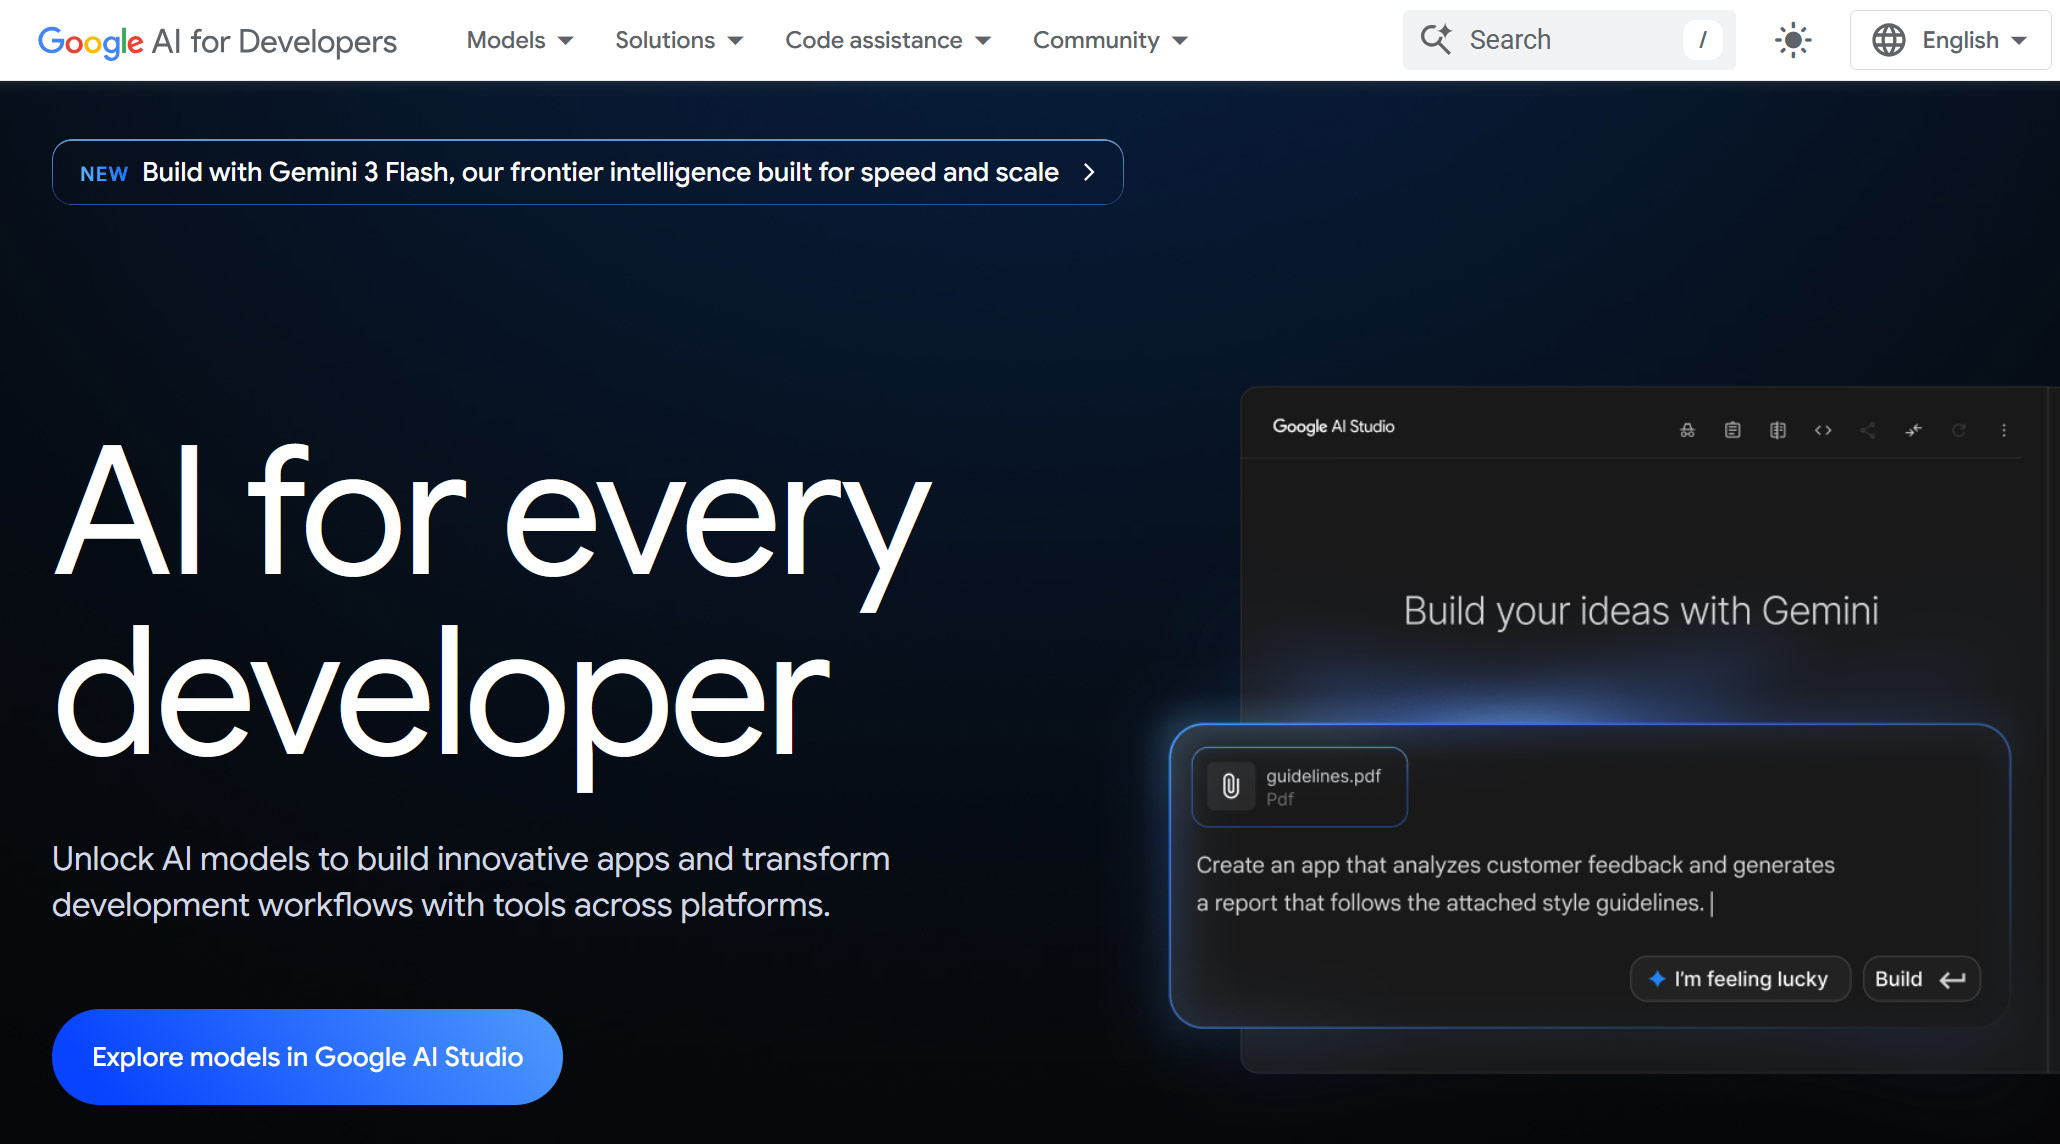Viewport: 2060px width, 1144px height.
Task: Click the compare side-by-side icon in AI Studio
Action: tap(1777, 430)
